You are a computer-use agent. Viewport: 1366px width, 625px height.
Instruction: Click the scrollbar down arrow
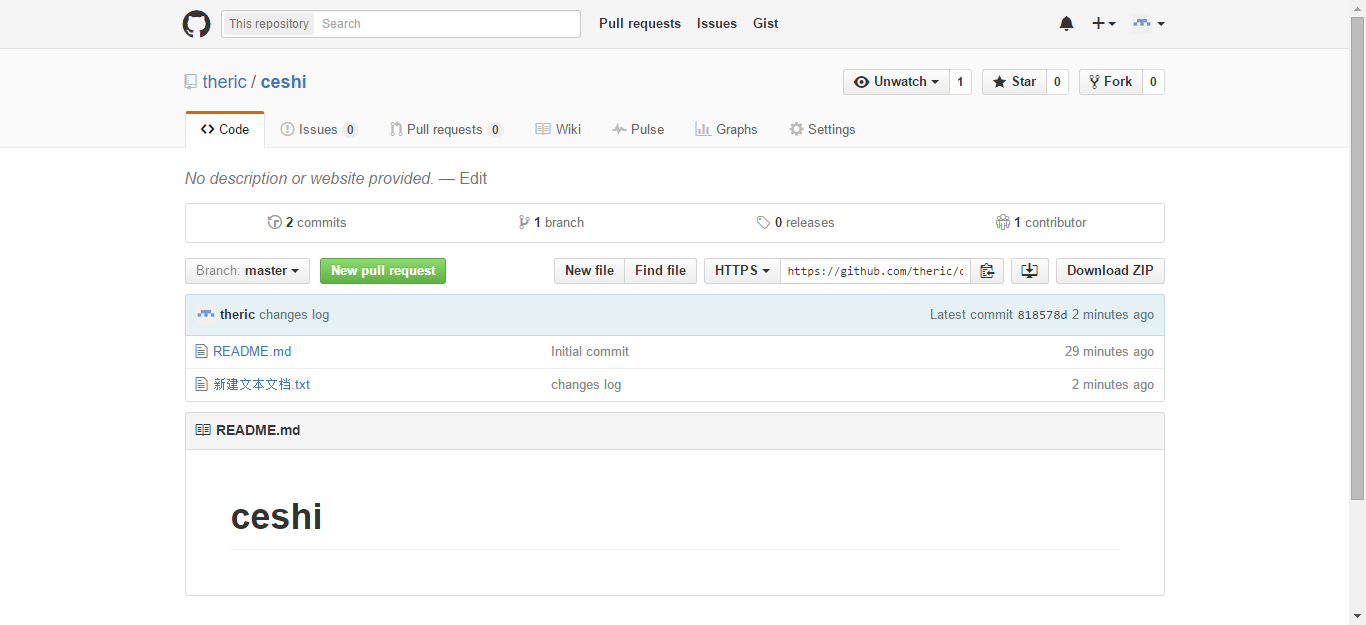pos(1357,616)
